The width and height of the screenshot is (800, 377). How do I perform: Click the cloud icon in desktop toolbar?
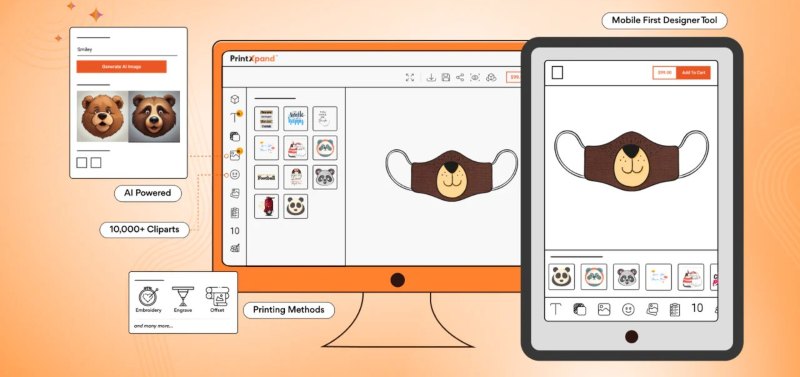[491, 78]
